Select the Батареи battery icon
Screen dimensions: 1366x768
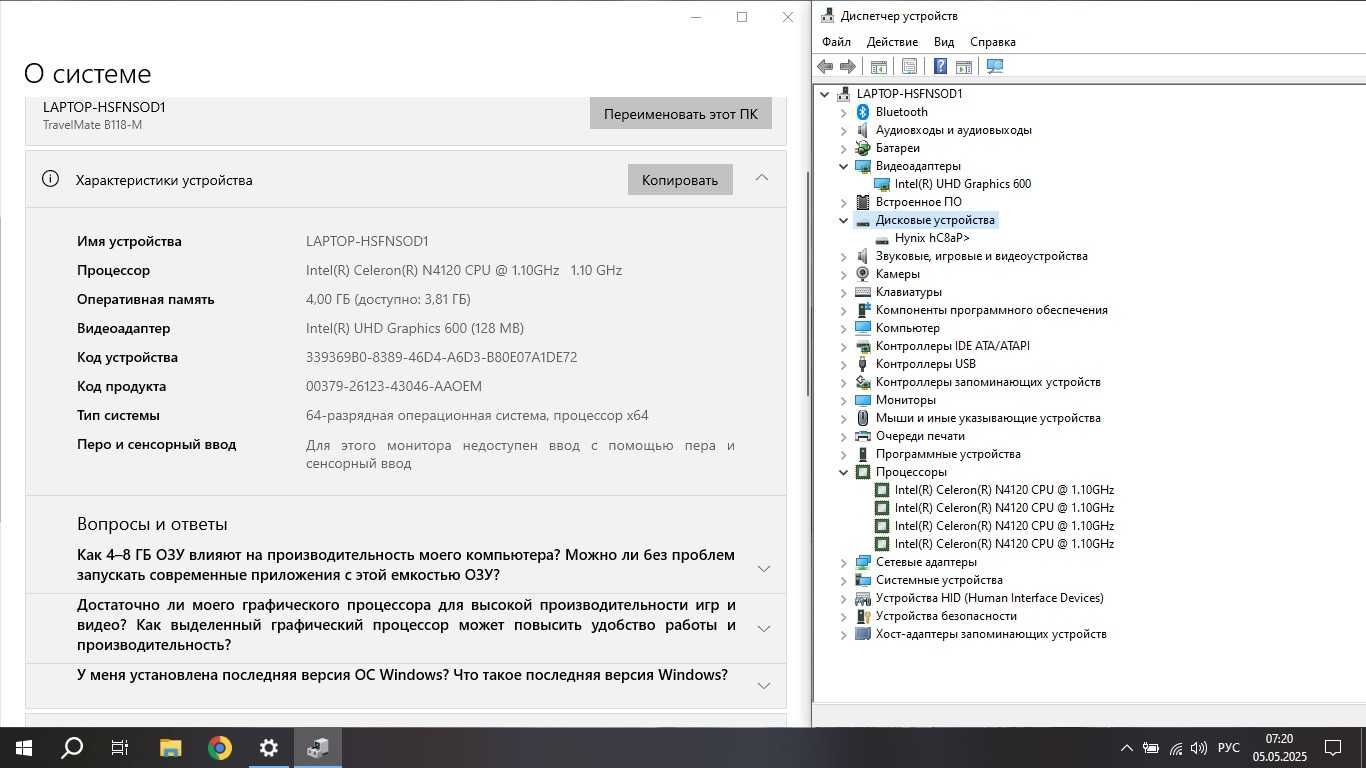click(863, 148)
